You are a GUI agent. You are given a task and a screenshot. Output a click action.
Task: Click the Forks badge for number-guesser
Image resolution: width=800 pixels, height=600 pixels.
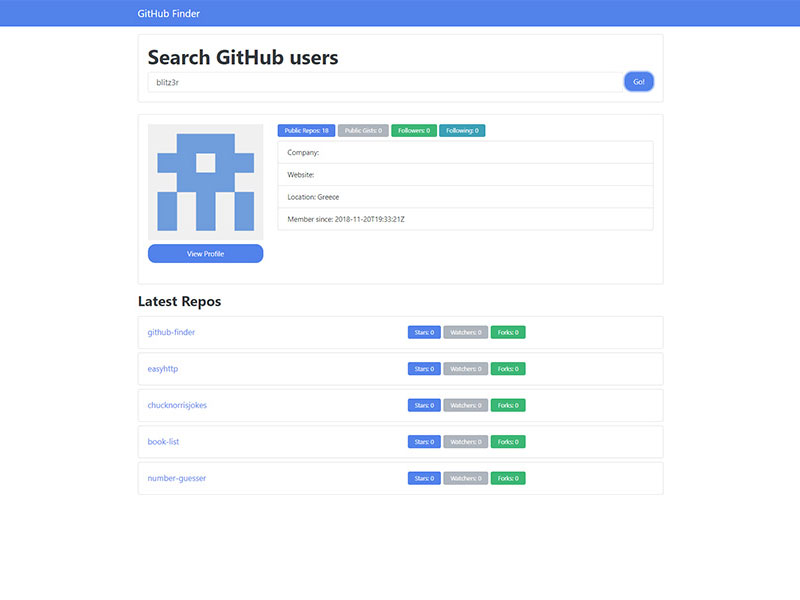point(508,478)
